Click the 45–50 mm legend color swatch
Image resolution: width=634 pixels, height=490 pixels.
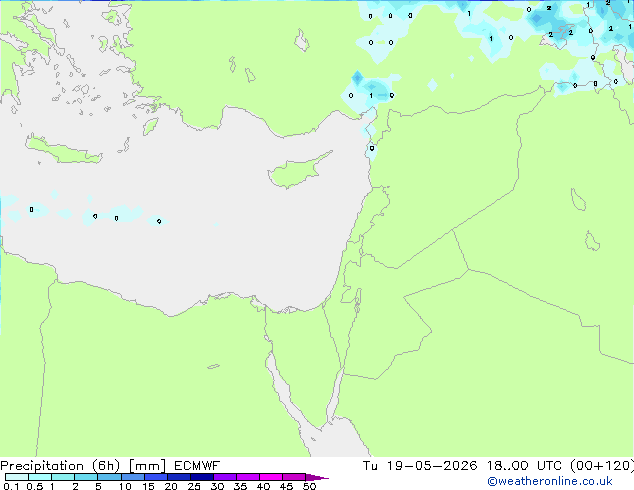point(294,477)
